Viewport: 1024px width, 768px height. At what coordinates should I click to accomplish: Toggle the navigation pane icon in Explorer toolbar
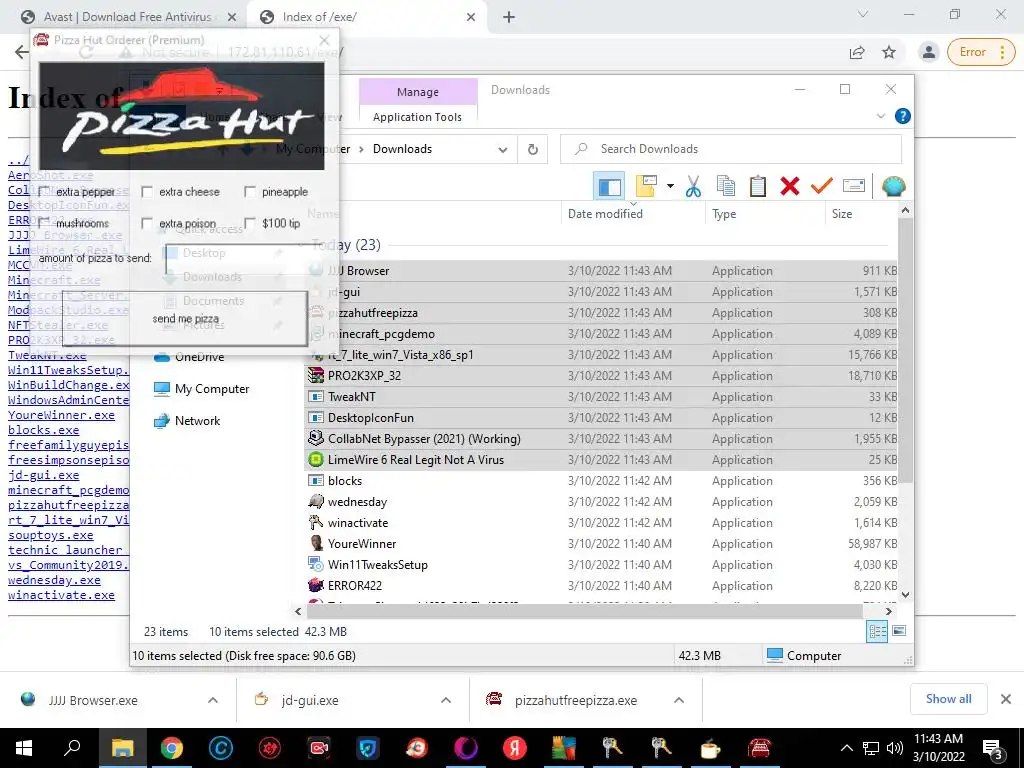[x=609, y=187]
